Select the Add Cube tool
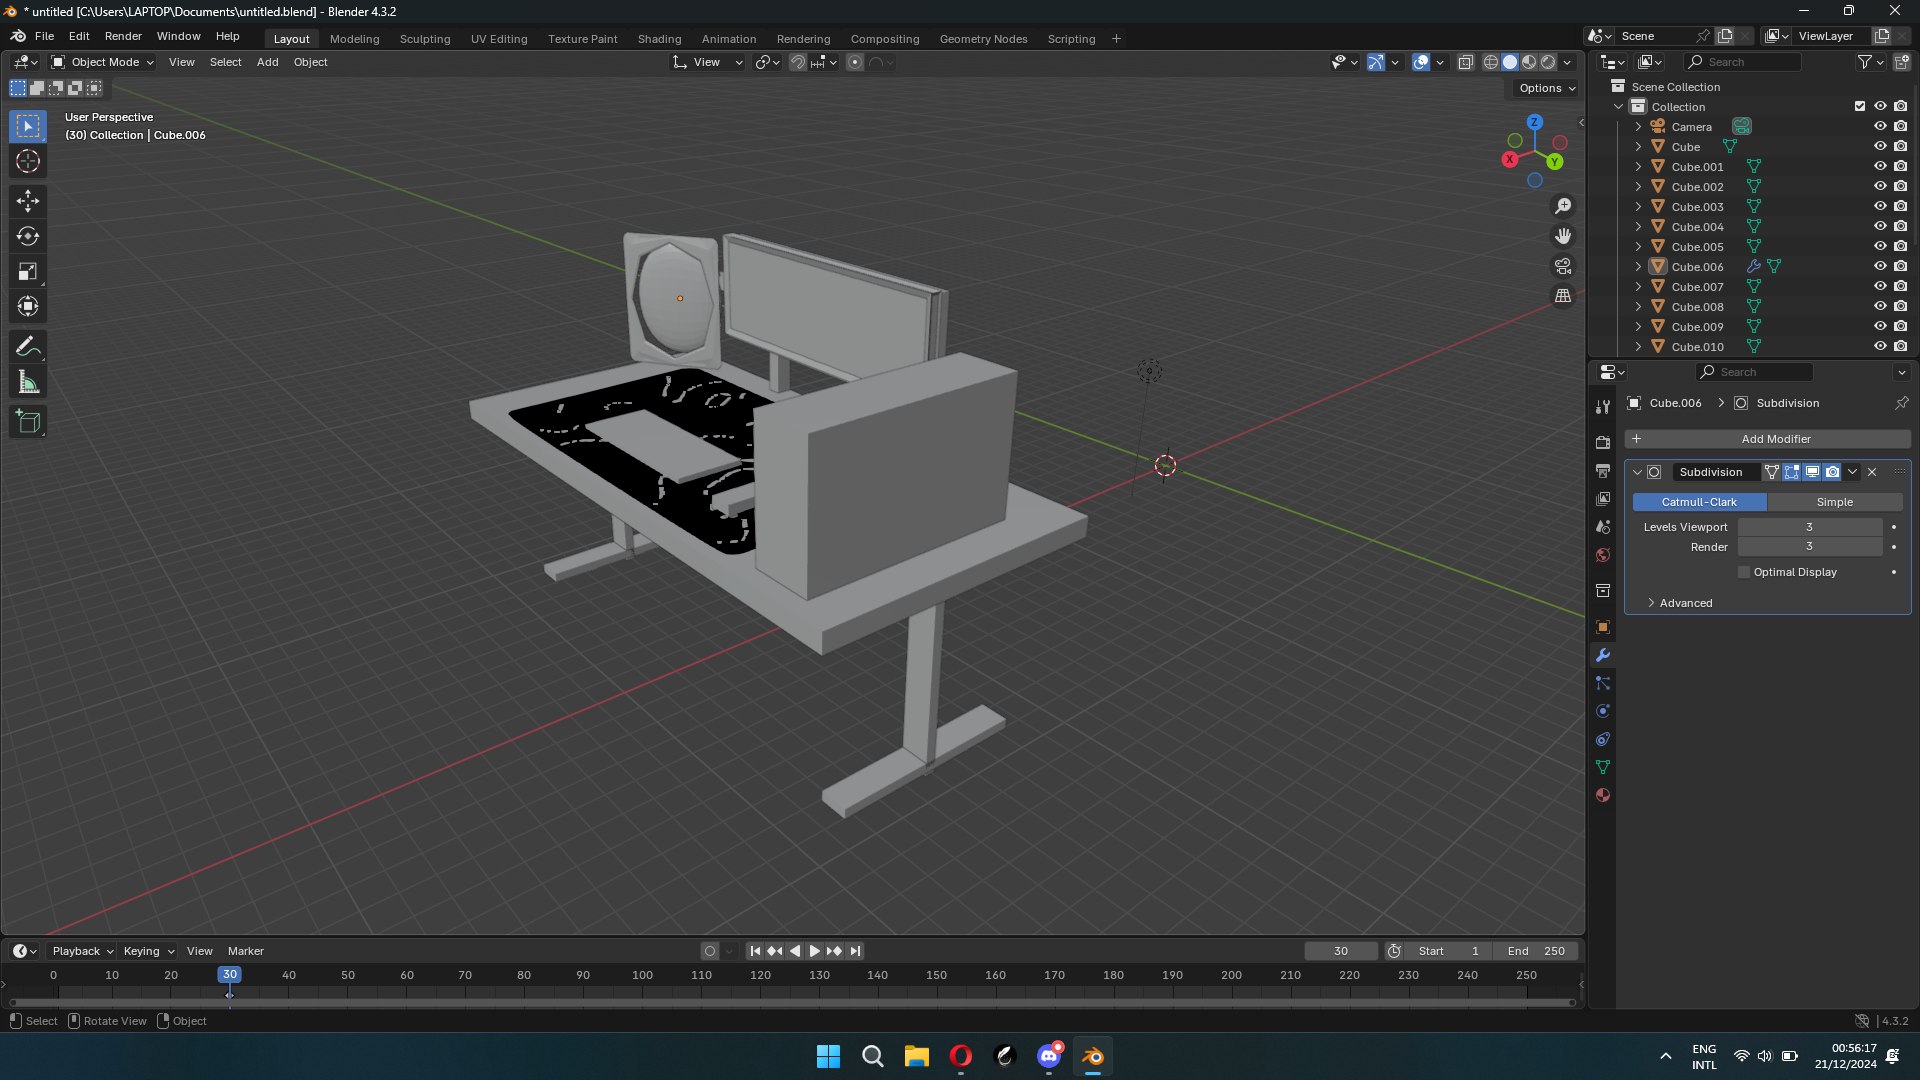Viewport: 1920px width, 1080px height. coord(28,422)
